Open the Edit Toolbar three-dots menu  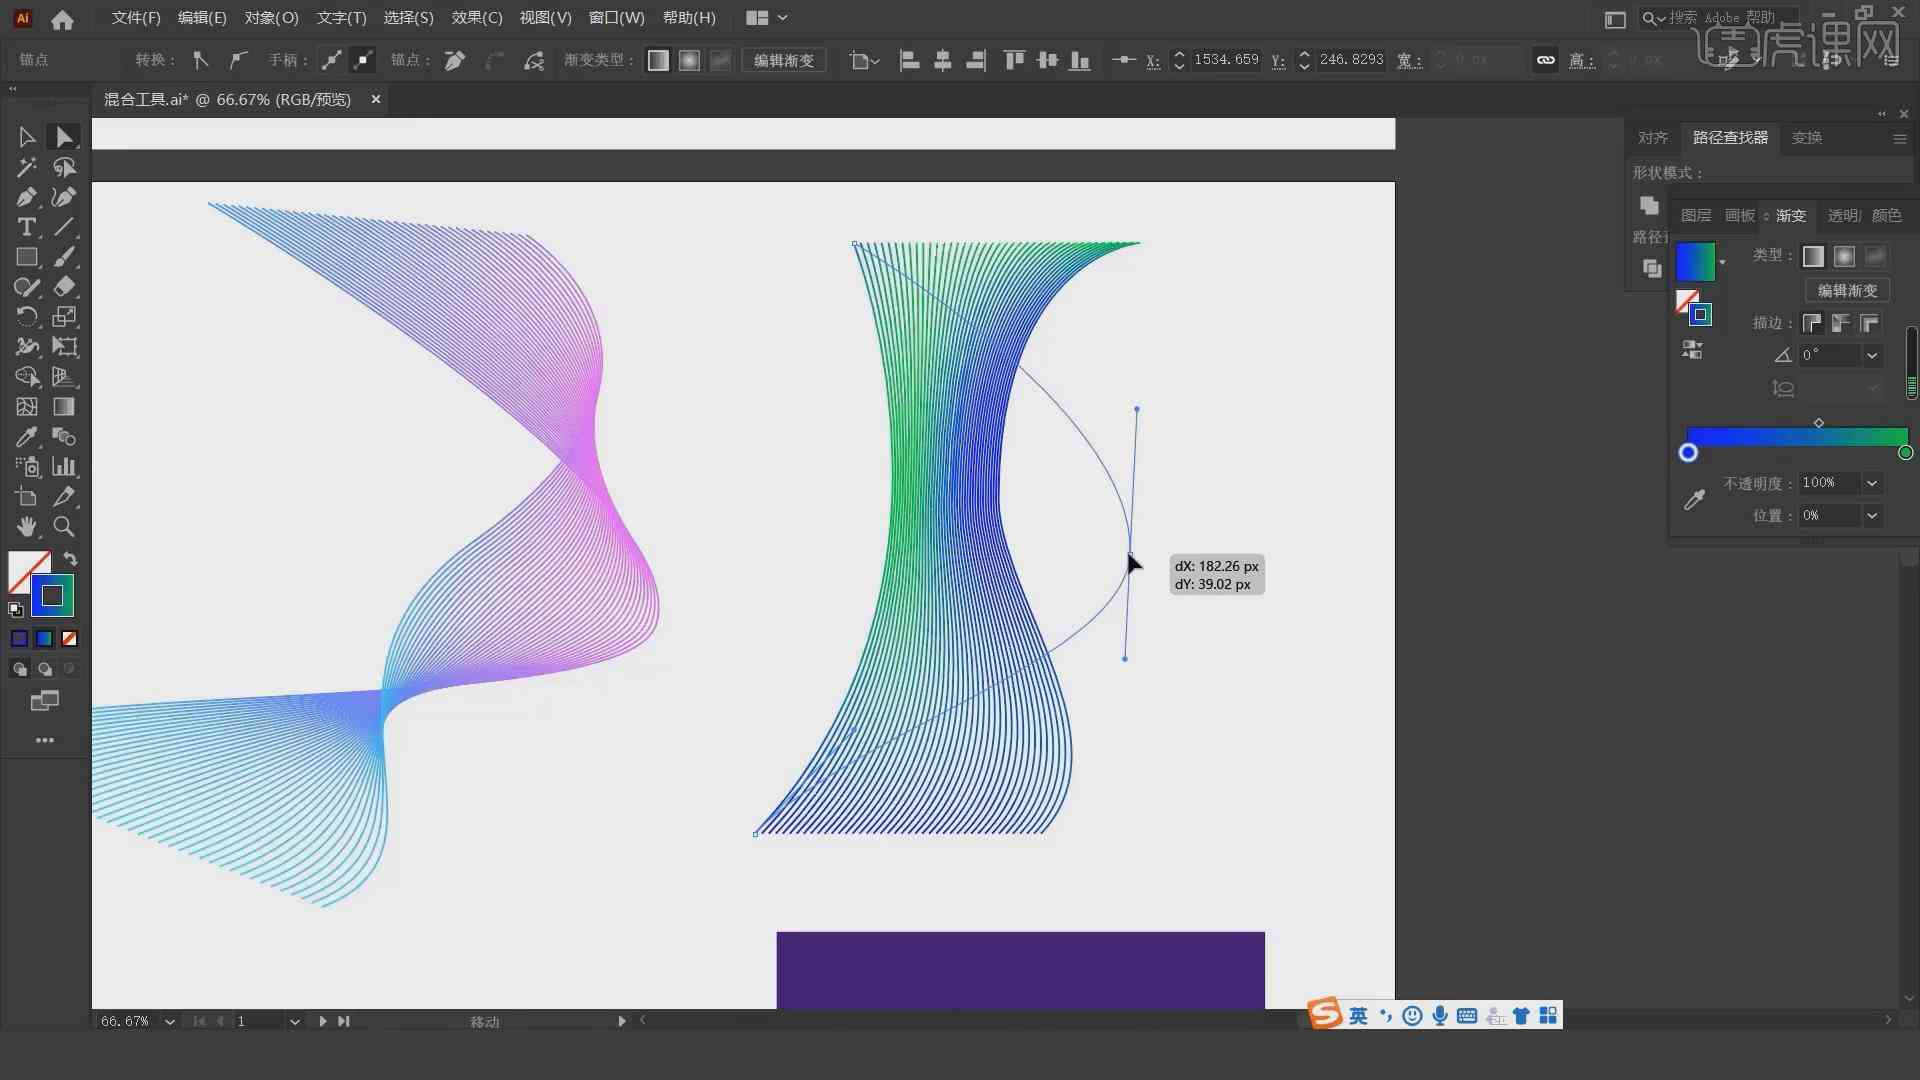(x=45, y=740)
